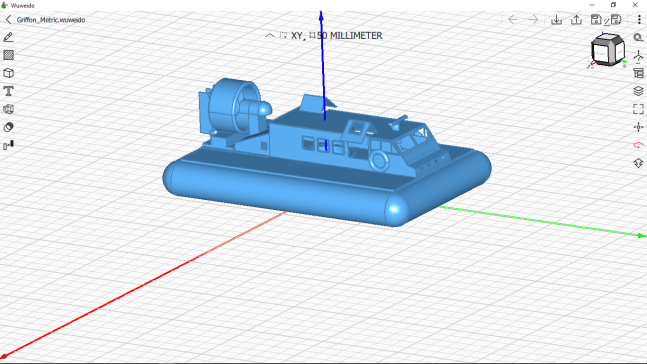Redo with the right arrow
Image resolution: width=647 pixels, height=364 pixels.
(x=534, y=19)
